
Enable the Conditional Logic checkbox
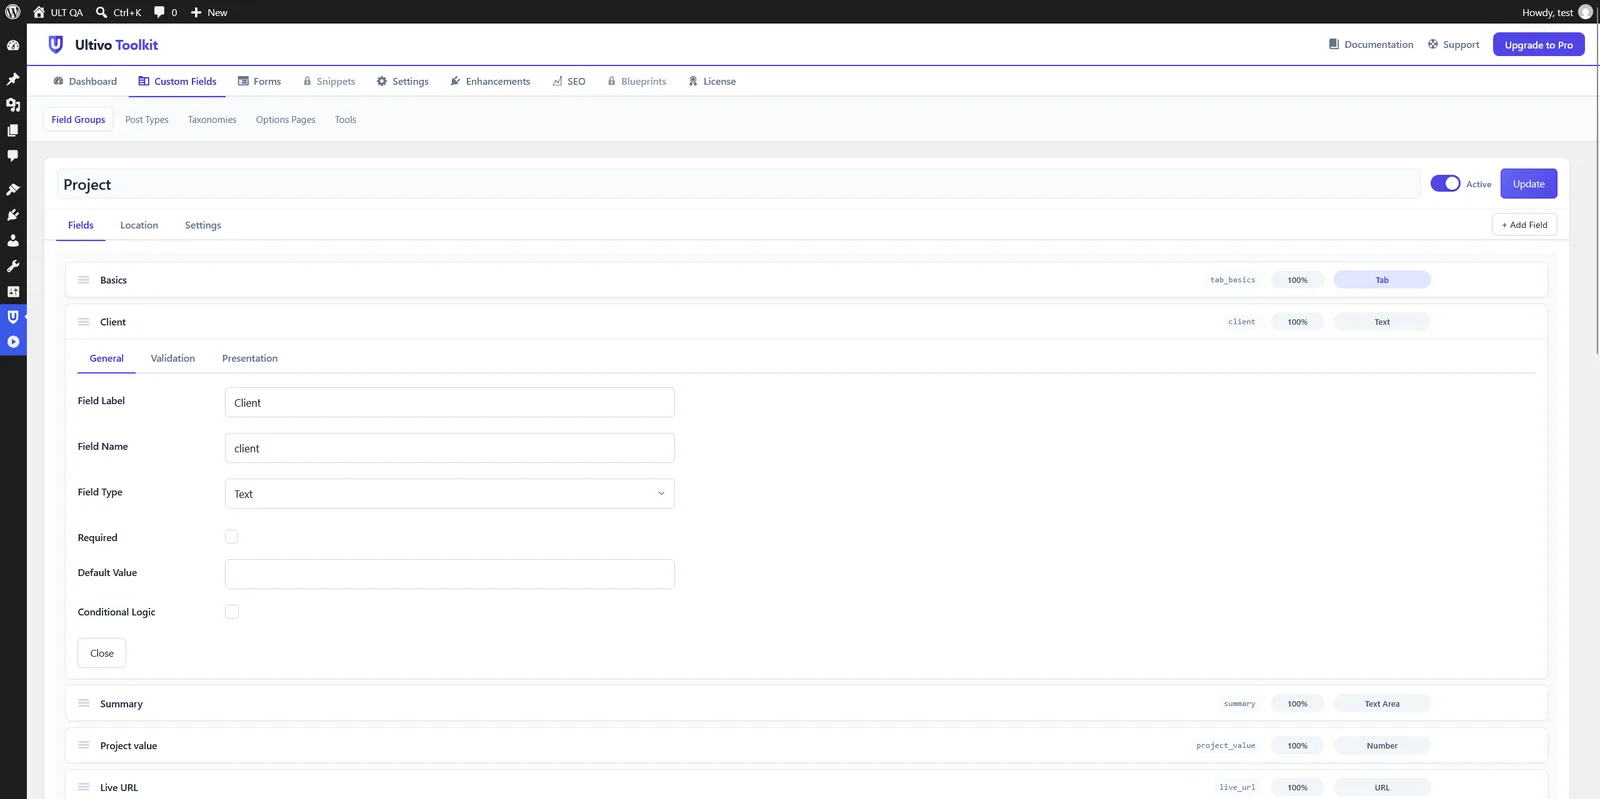pyautogui.click(x=232, y=612)
